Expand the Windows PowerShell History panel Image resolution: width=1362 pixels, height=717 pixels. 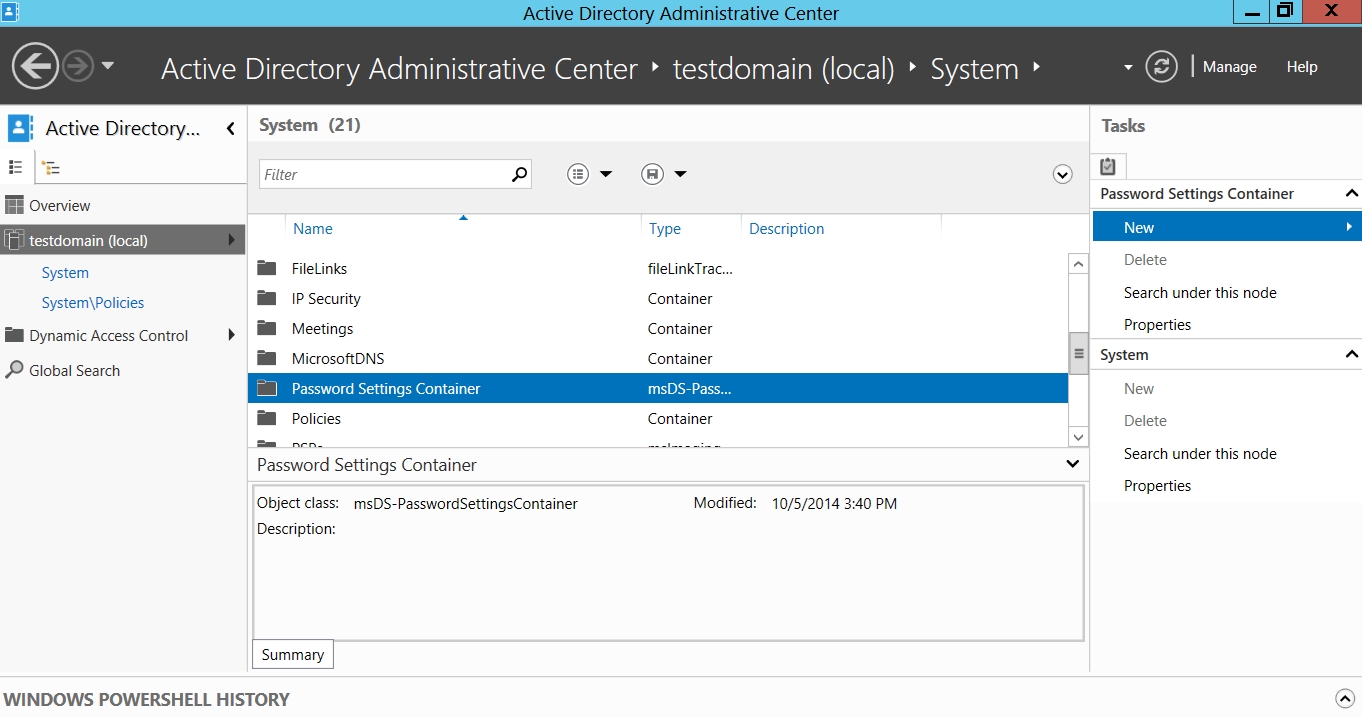[1345, 699]
